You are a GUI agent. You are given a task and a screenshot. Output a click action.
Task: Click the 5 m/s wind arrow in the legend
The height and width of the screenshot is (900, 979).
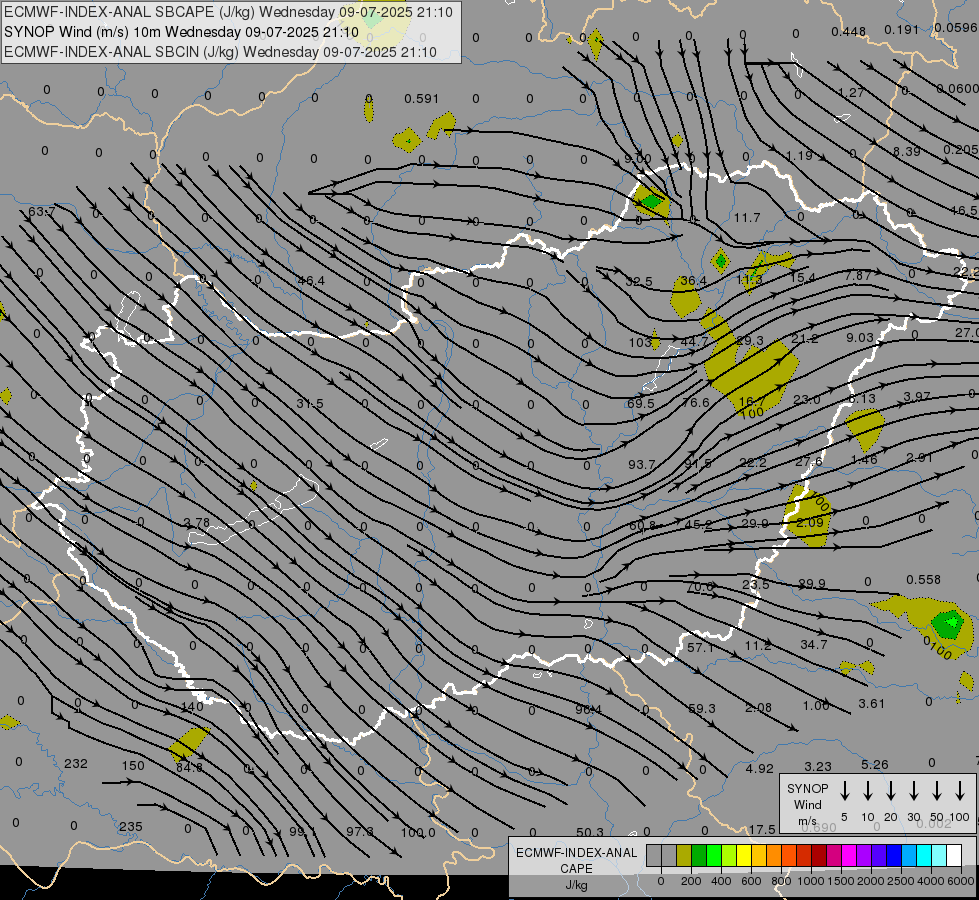tap(845, 791)
